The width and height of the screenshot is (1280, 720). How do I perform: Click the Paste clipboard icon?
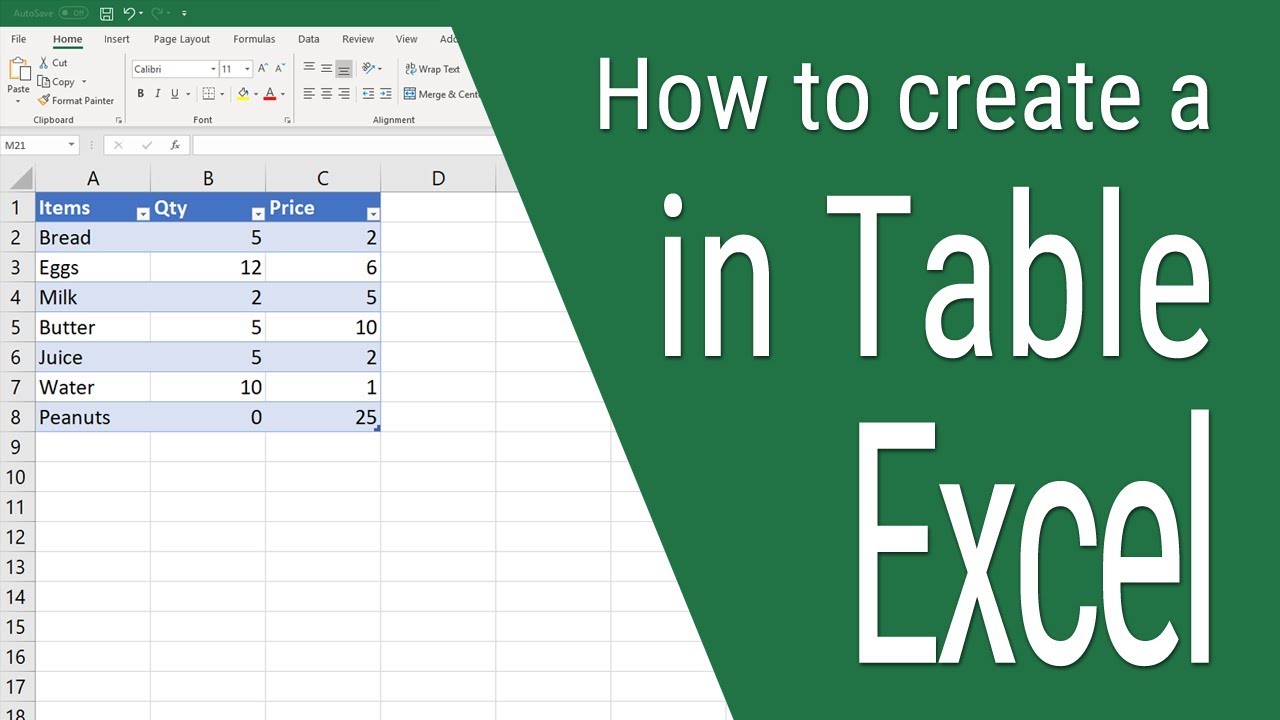(x=19, y=70)
